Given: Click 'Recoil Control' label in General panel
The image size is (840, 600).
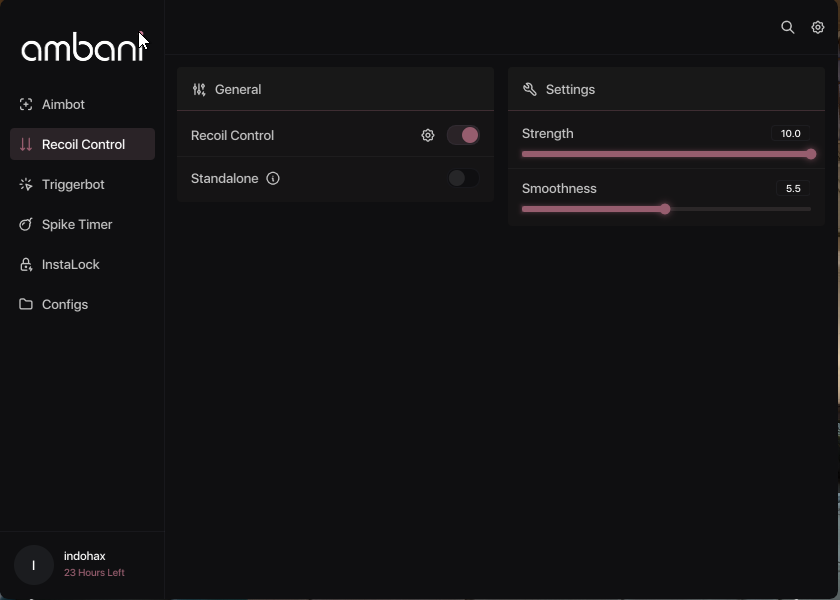Looking at the screenshot, I should [232, 136].
